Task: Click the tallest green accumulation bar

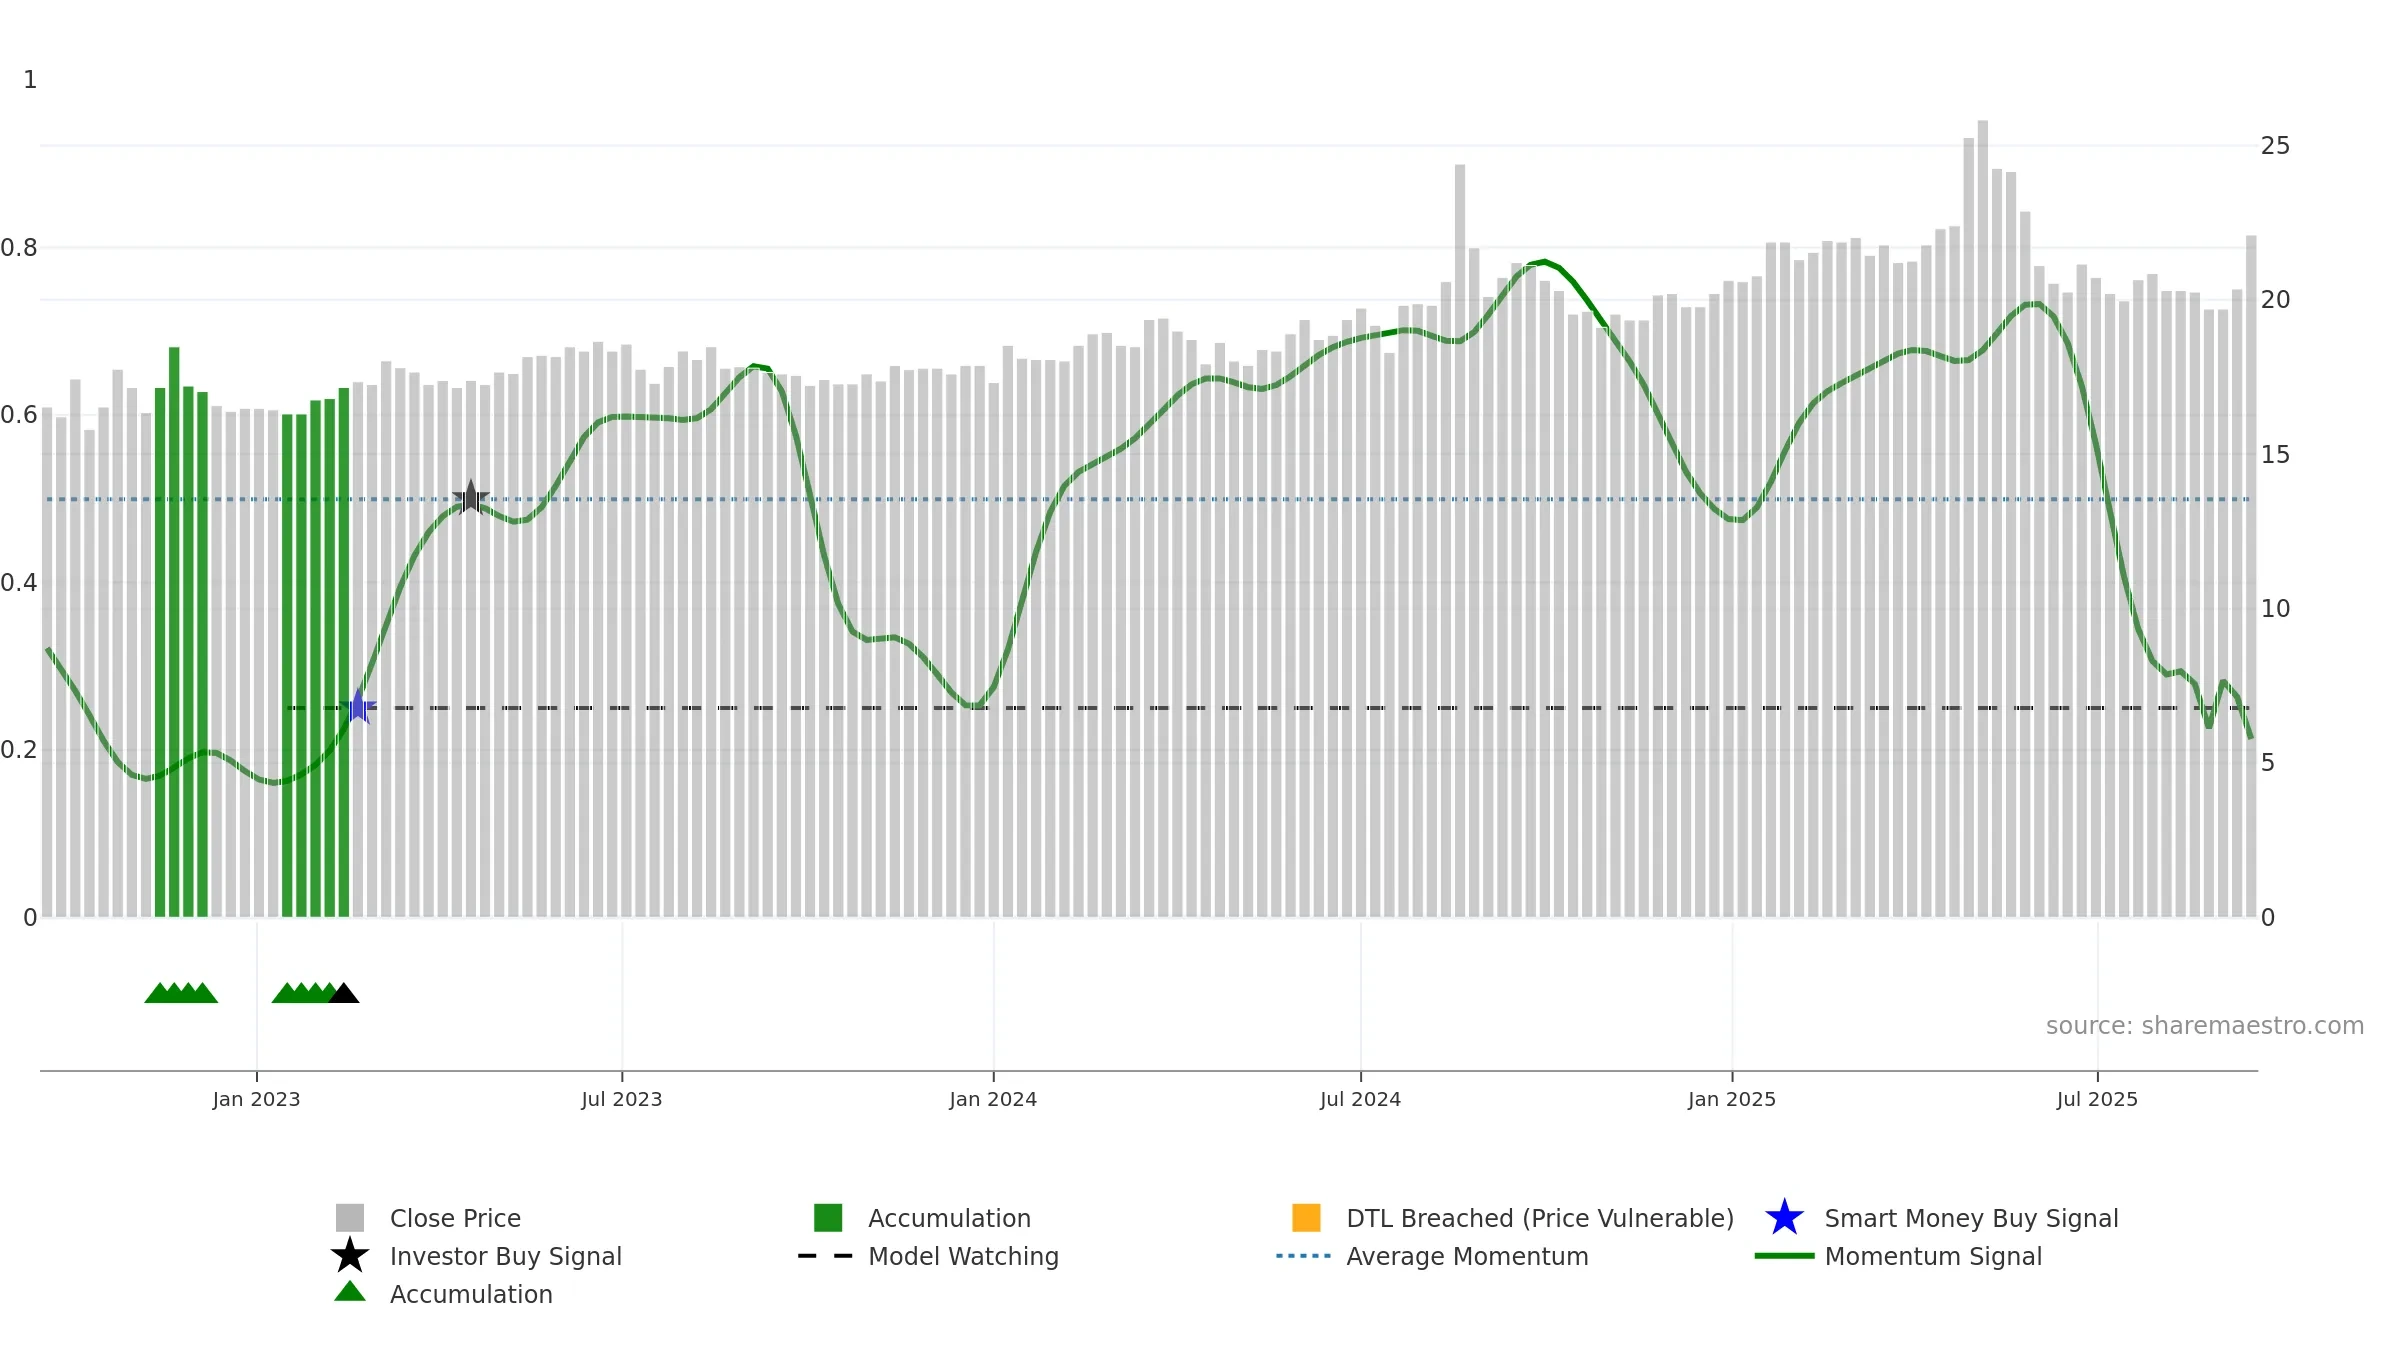Action: (174, 632)
